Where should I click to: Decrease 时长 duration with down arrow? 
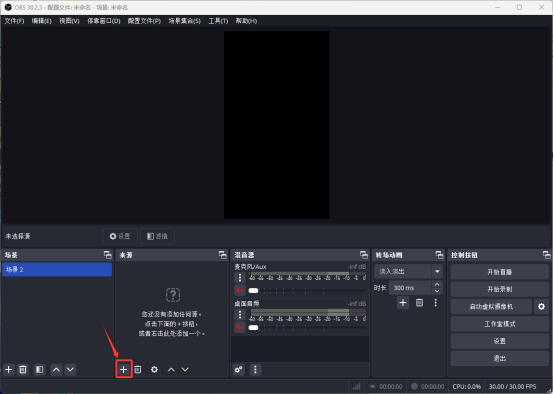click(x=437, y=291)
